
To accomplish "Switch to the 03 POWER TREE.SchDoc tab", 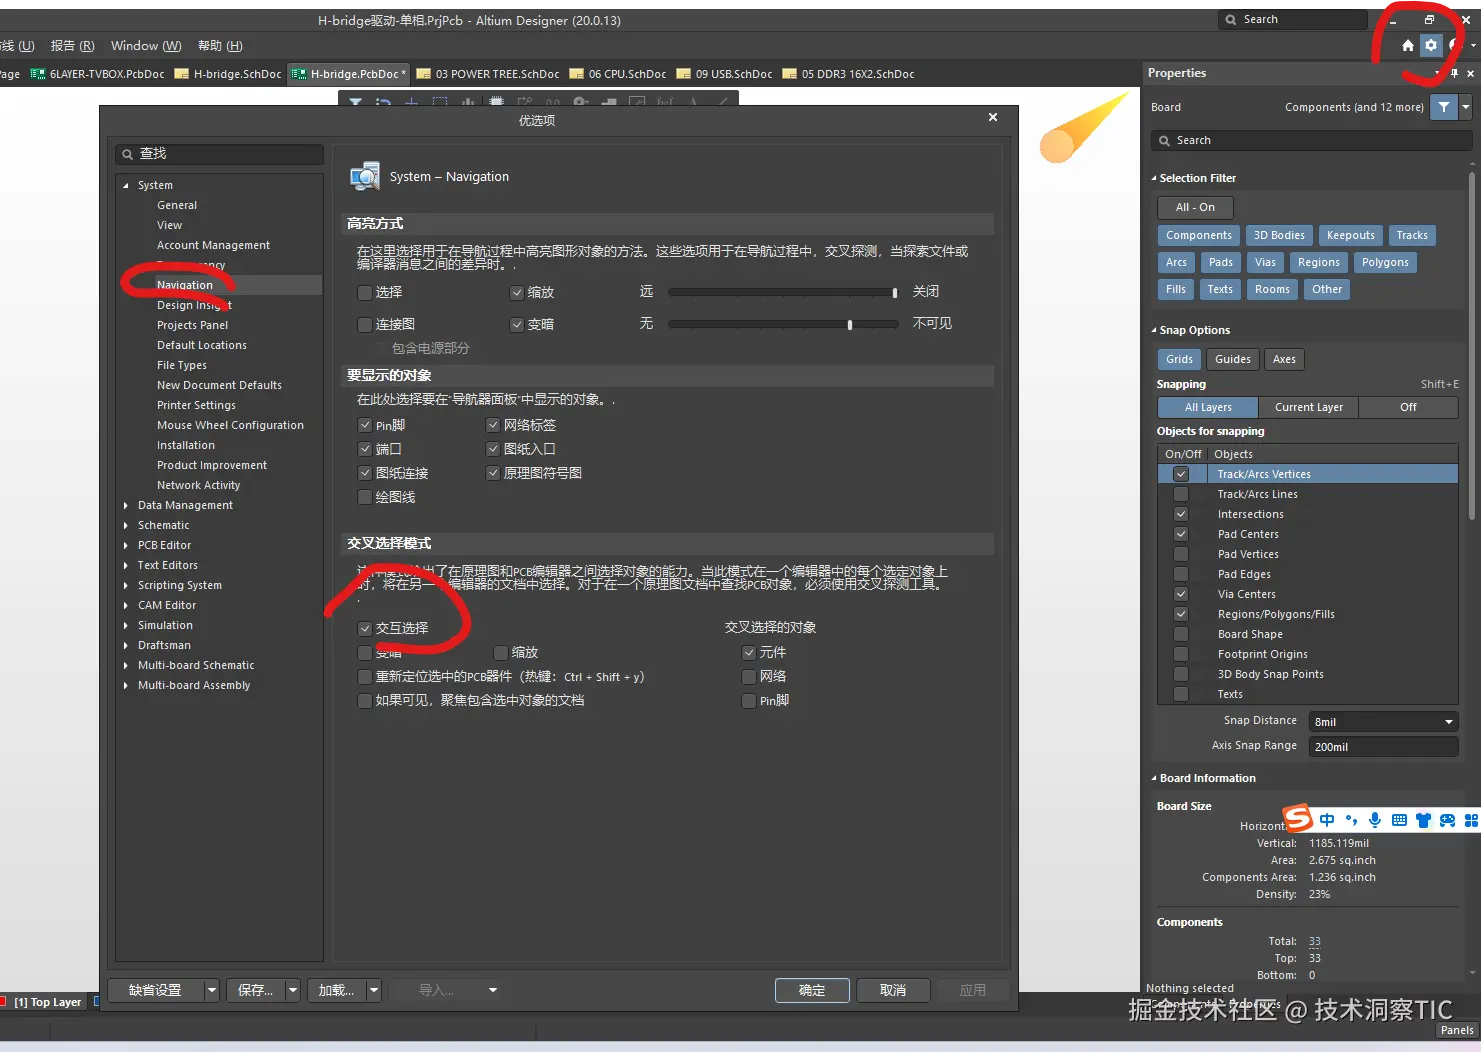I will tap(488, 74).
